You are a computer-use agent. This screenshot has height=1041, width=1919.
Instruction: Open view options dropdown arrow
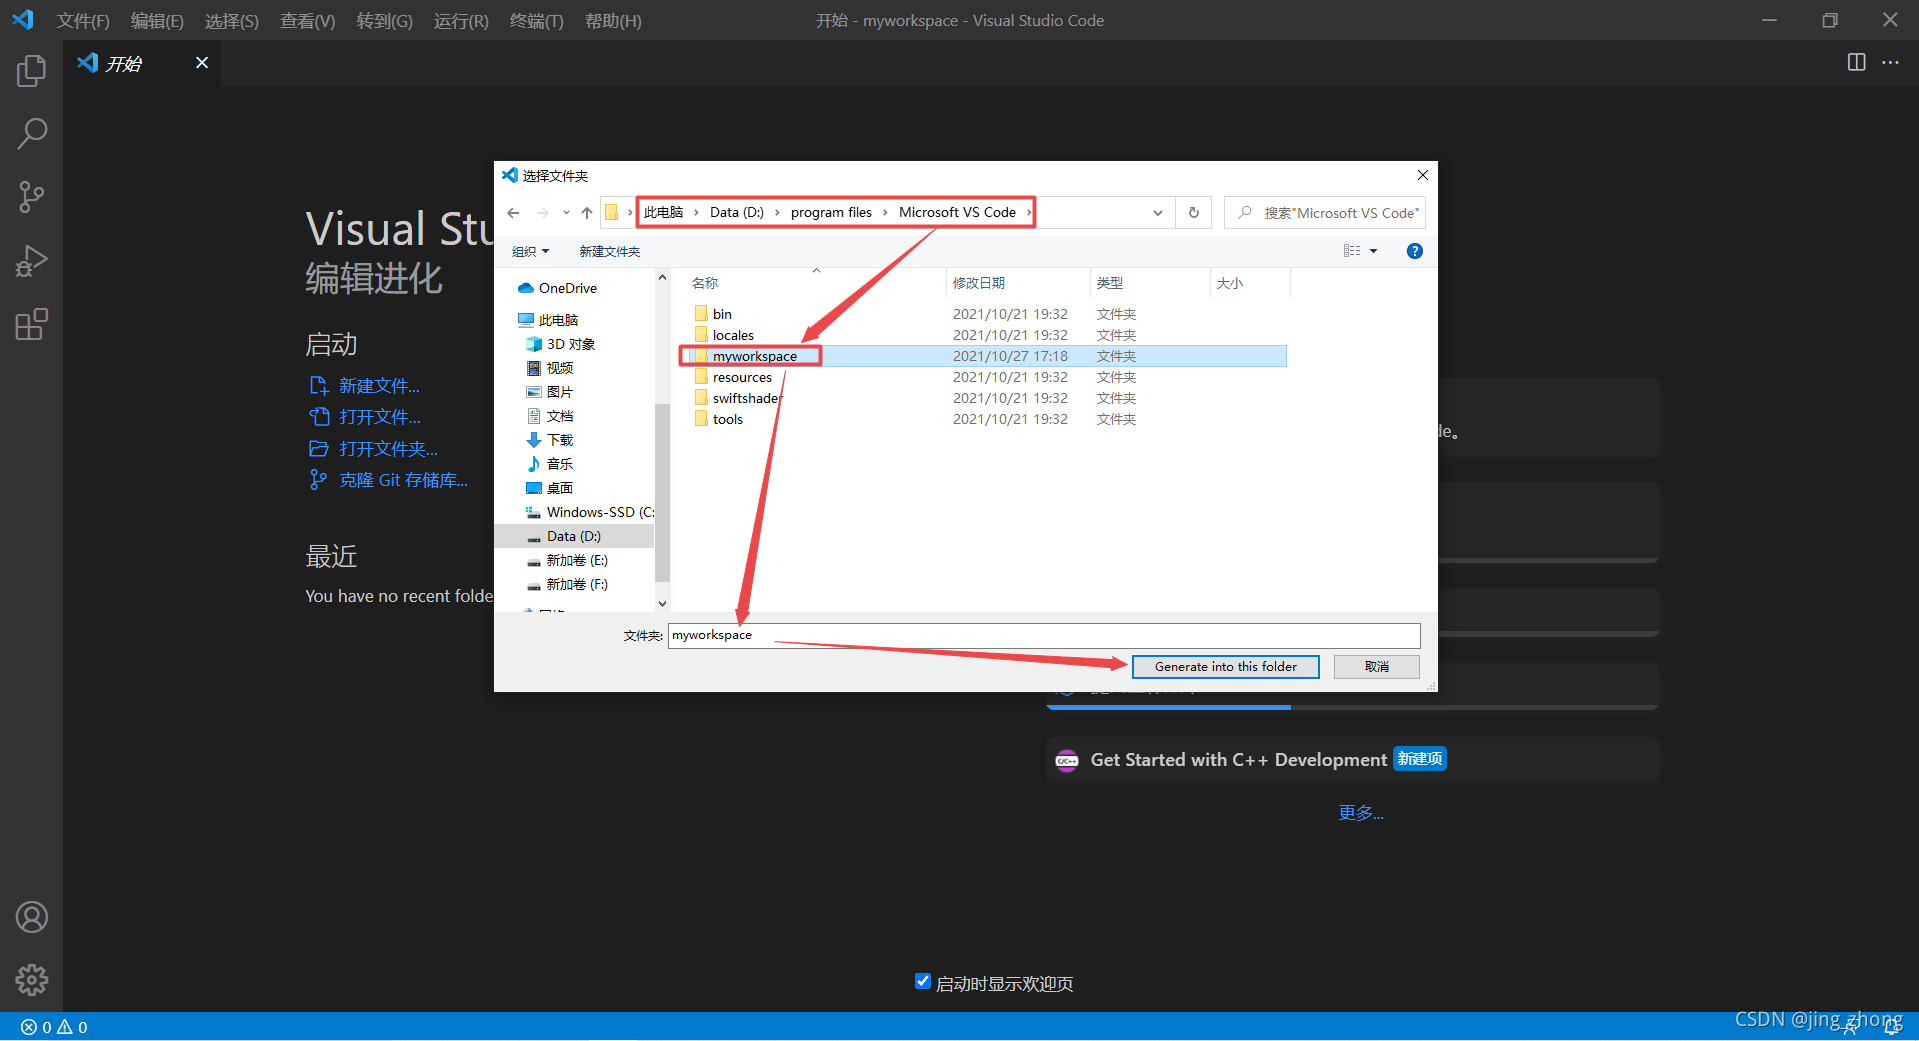[x=1374, y=251]
